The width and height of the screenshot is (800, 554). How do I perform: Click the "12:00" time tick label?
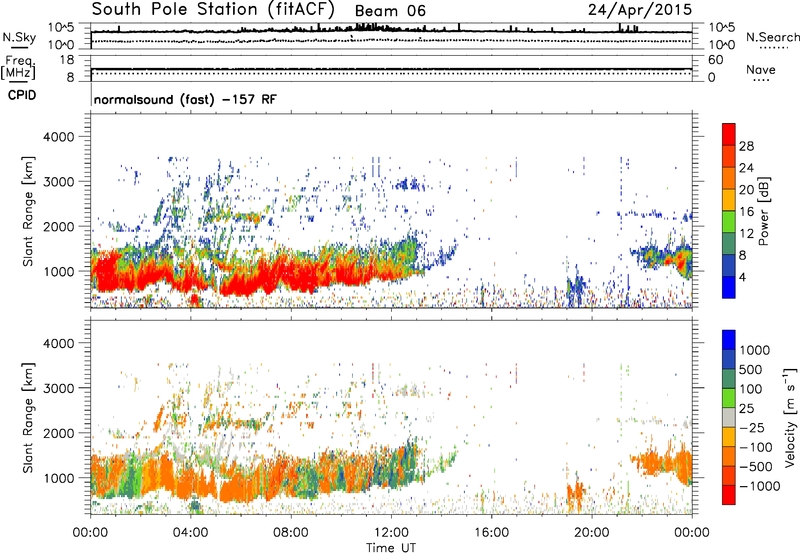391,533
